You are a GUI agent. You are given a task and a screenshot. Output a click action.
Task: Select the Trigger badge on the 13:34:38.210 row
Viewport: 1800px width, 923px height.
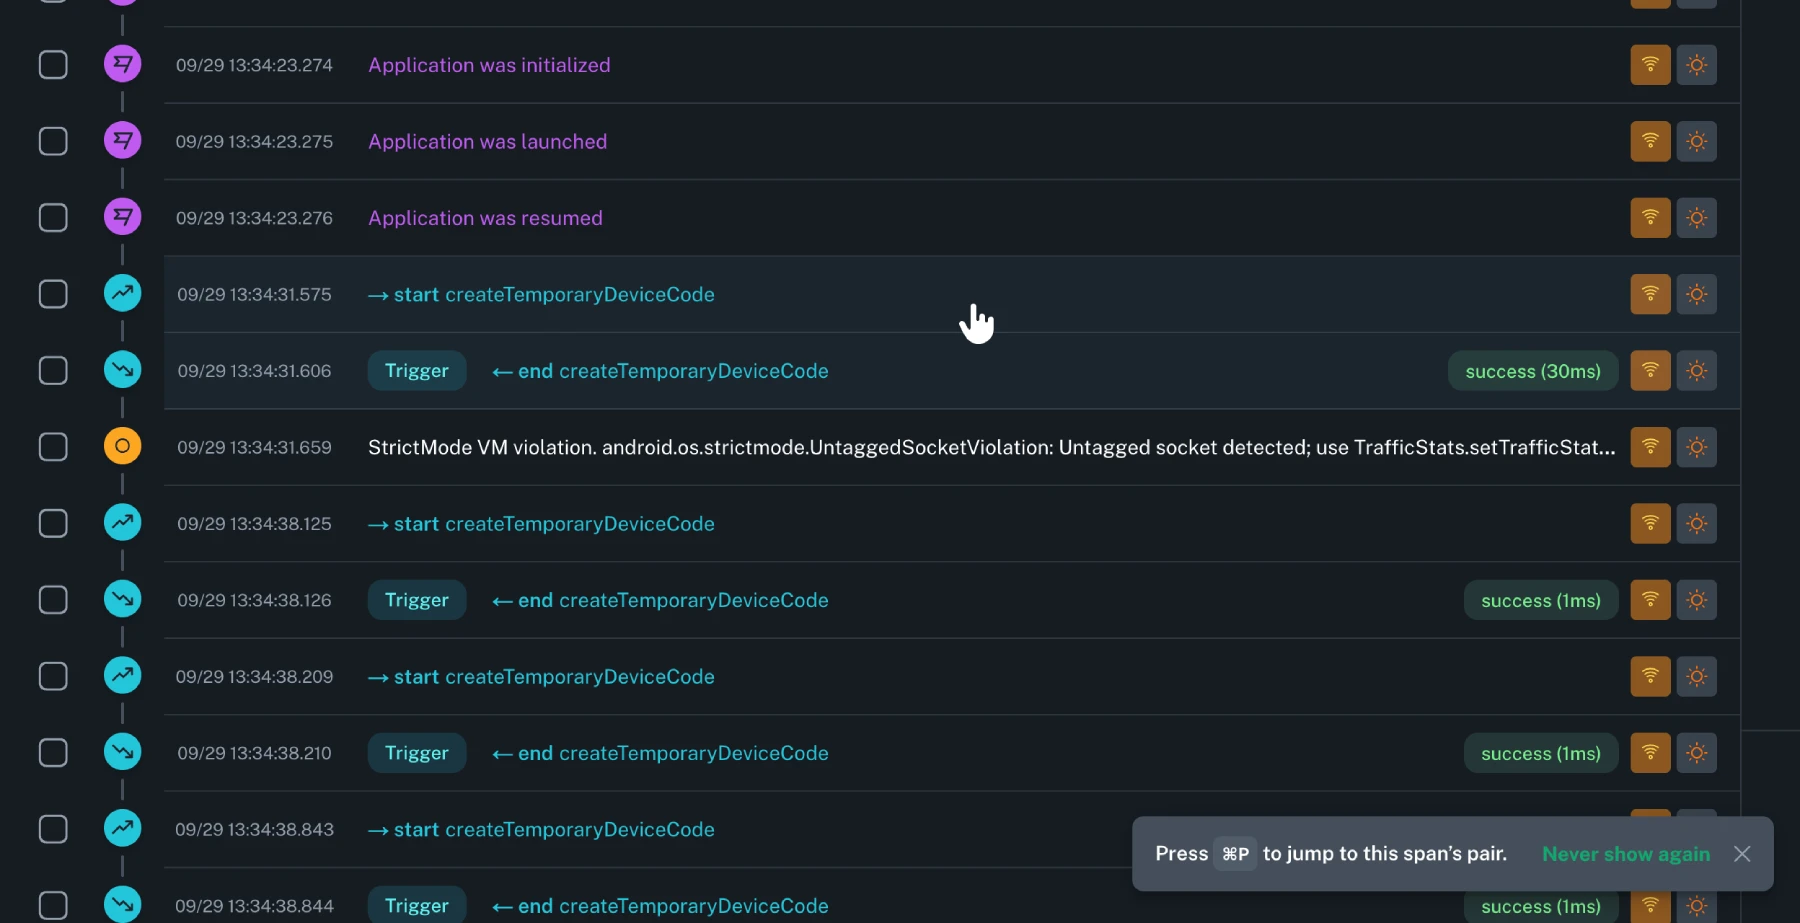pos(417,753)
